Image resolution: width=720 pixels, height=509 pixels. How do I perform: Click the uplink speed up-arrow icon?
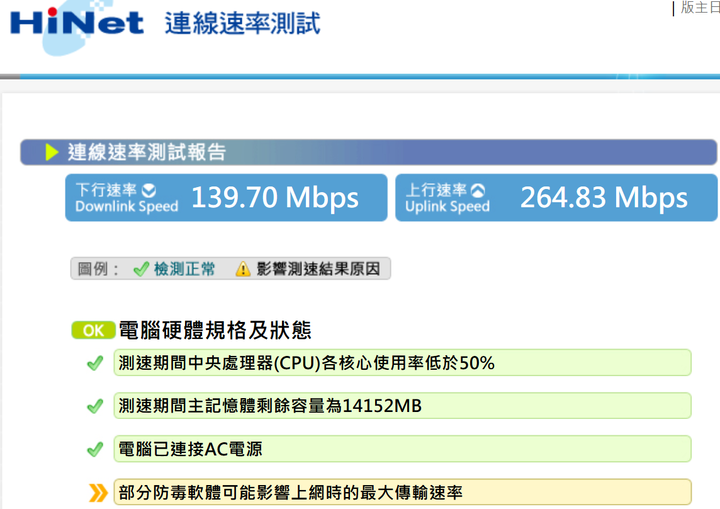point(478,190)
